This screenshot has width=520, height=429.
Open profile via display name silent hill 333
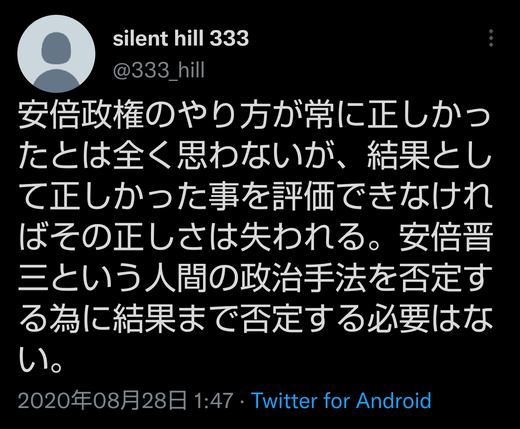(x=181, y=38)
